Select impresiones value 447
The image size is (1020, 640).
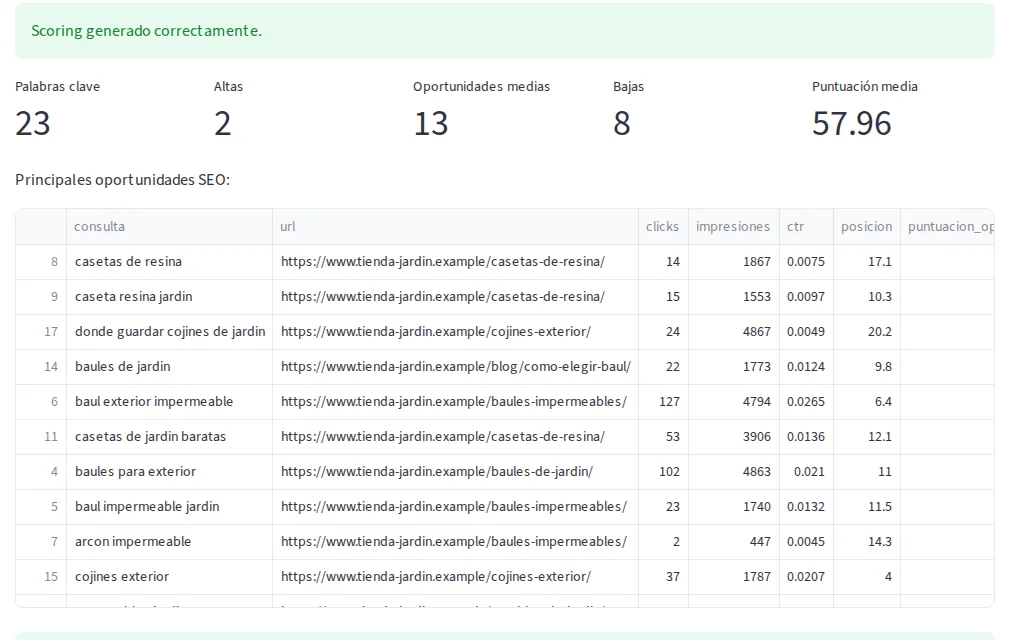click(x=733, y=542)
